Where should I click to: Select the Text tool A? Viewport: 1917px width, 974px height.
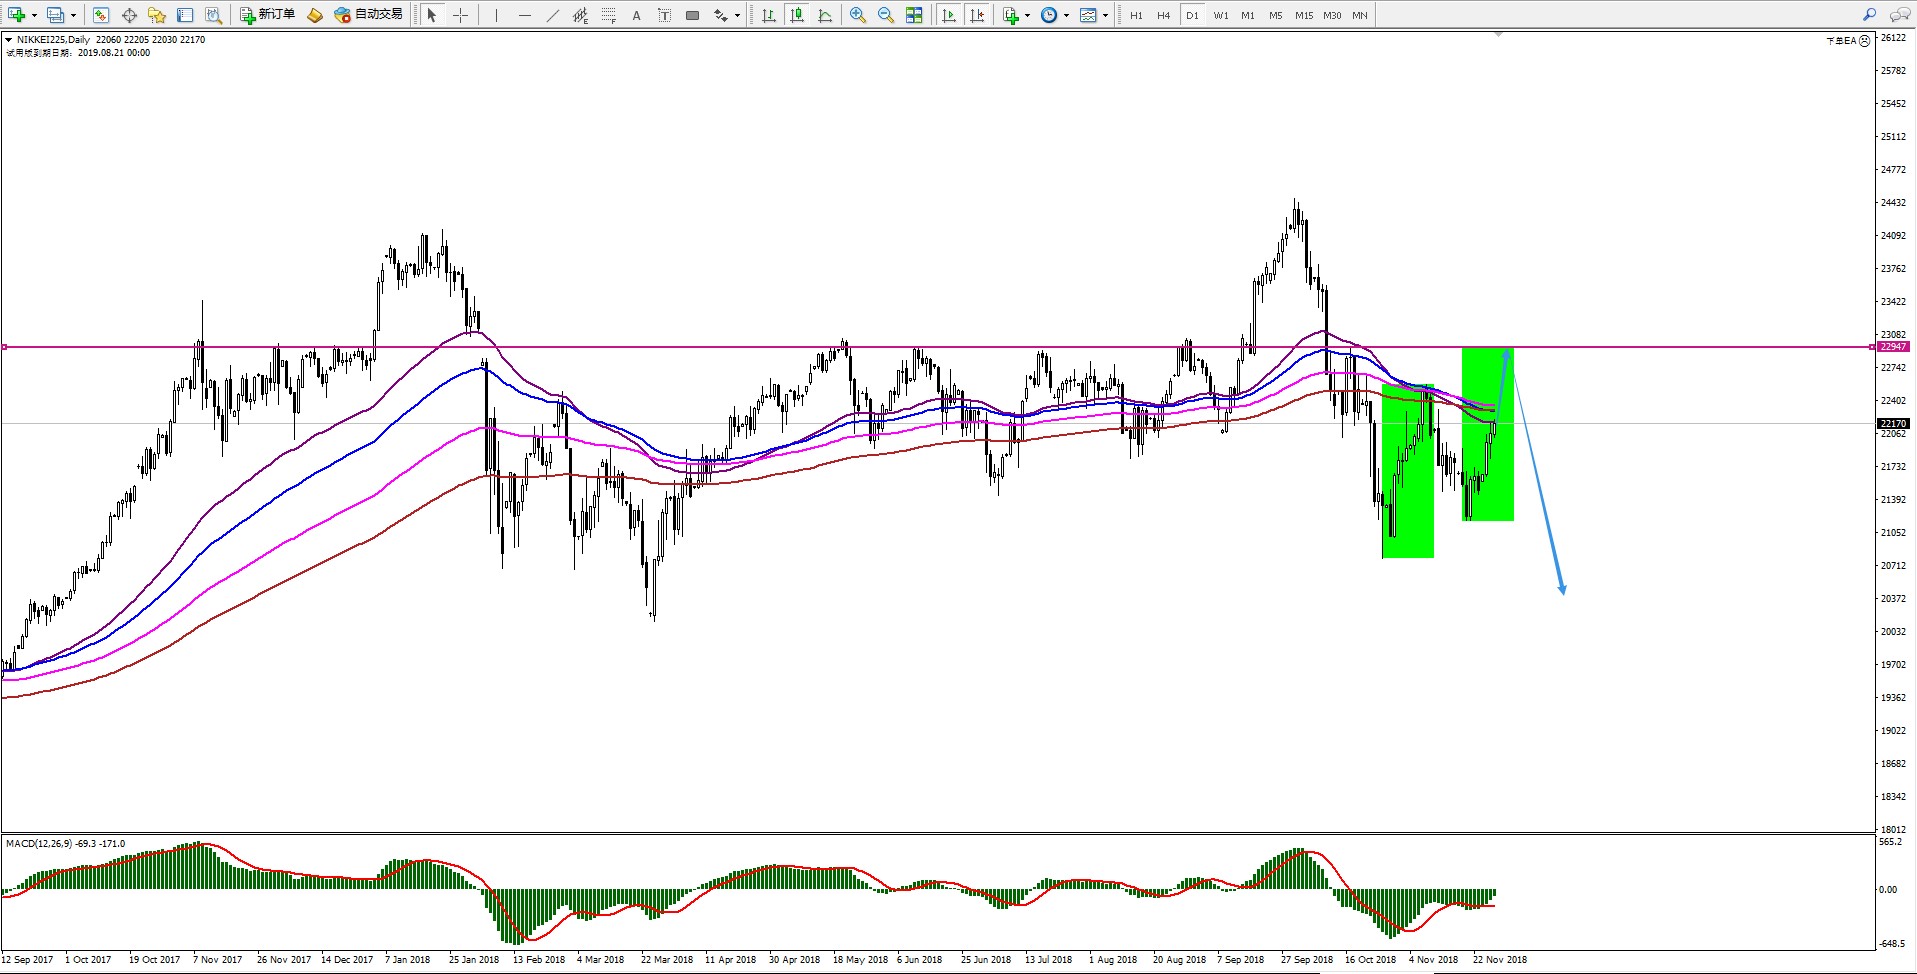(x=636, y=15)
